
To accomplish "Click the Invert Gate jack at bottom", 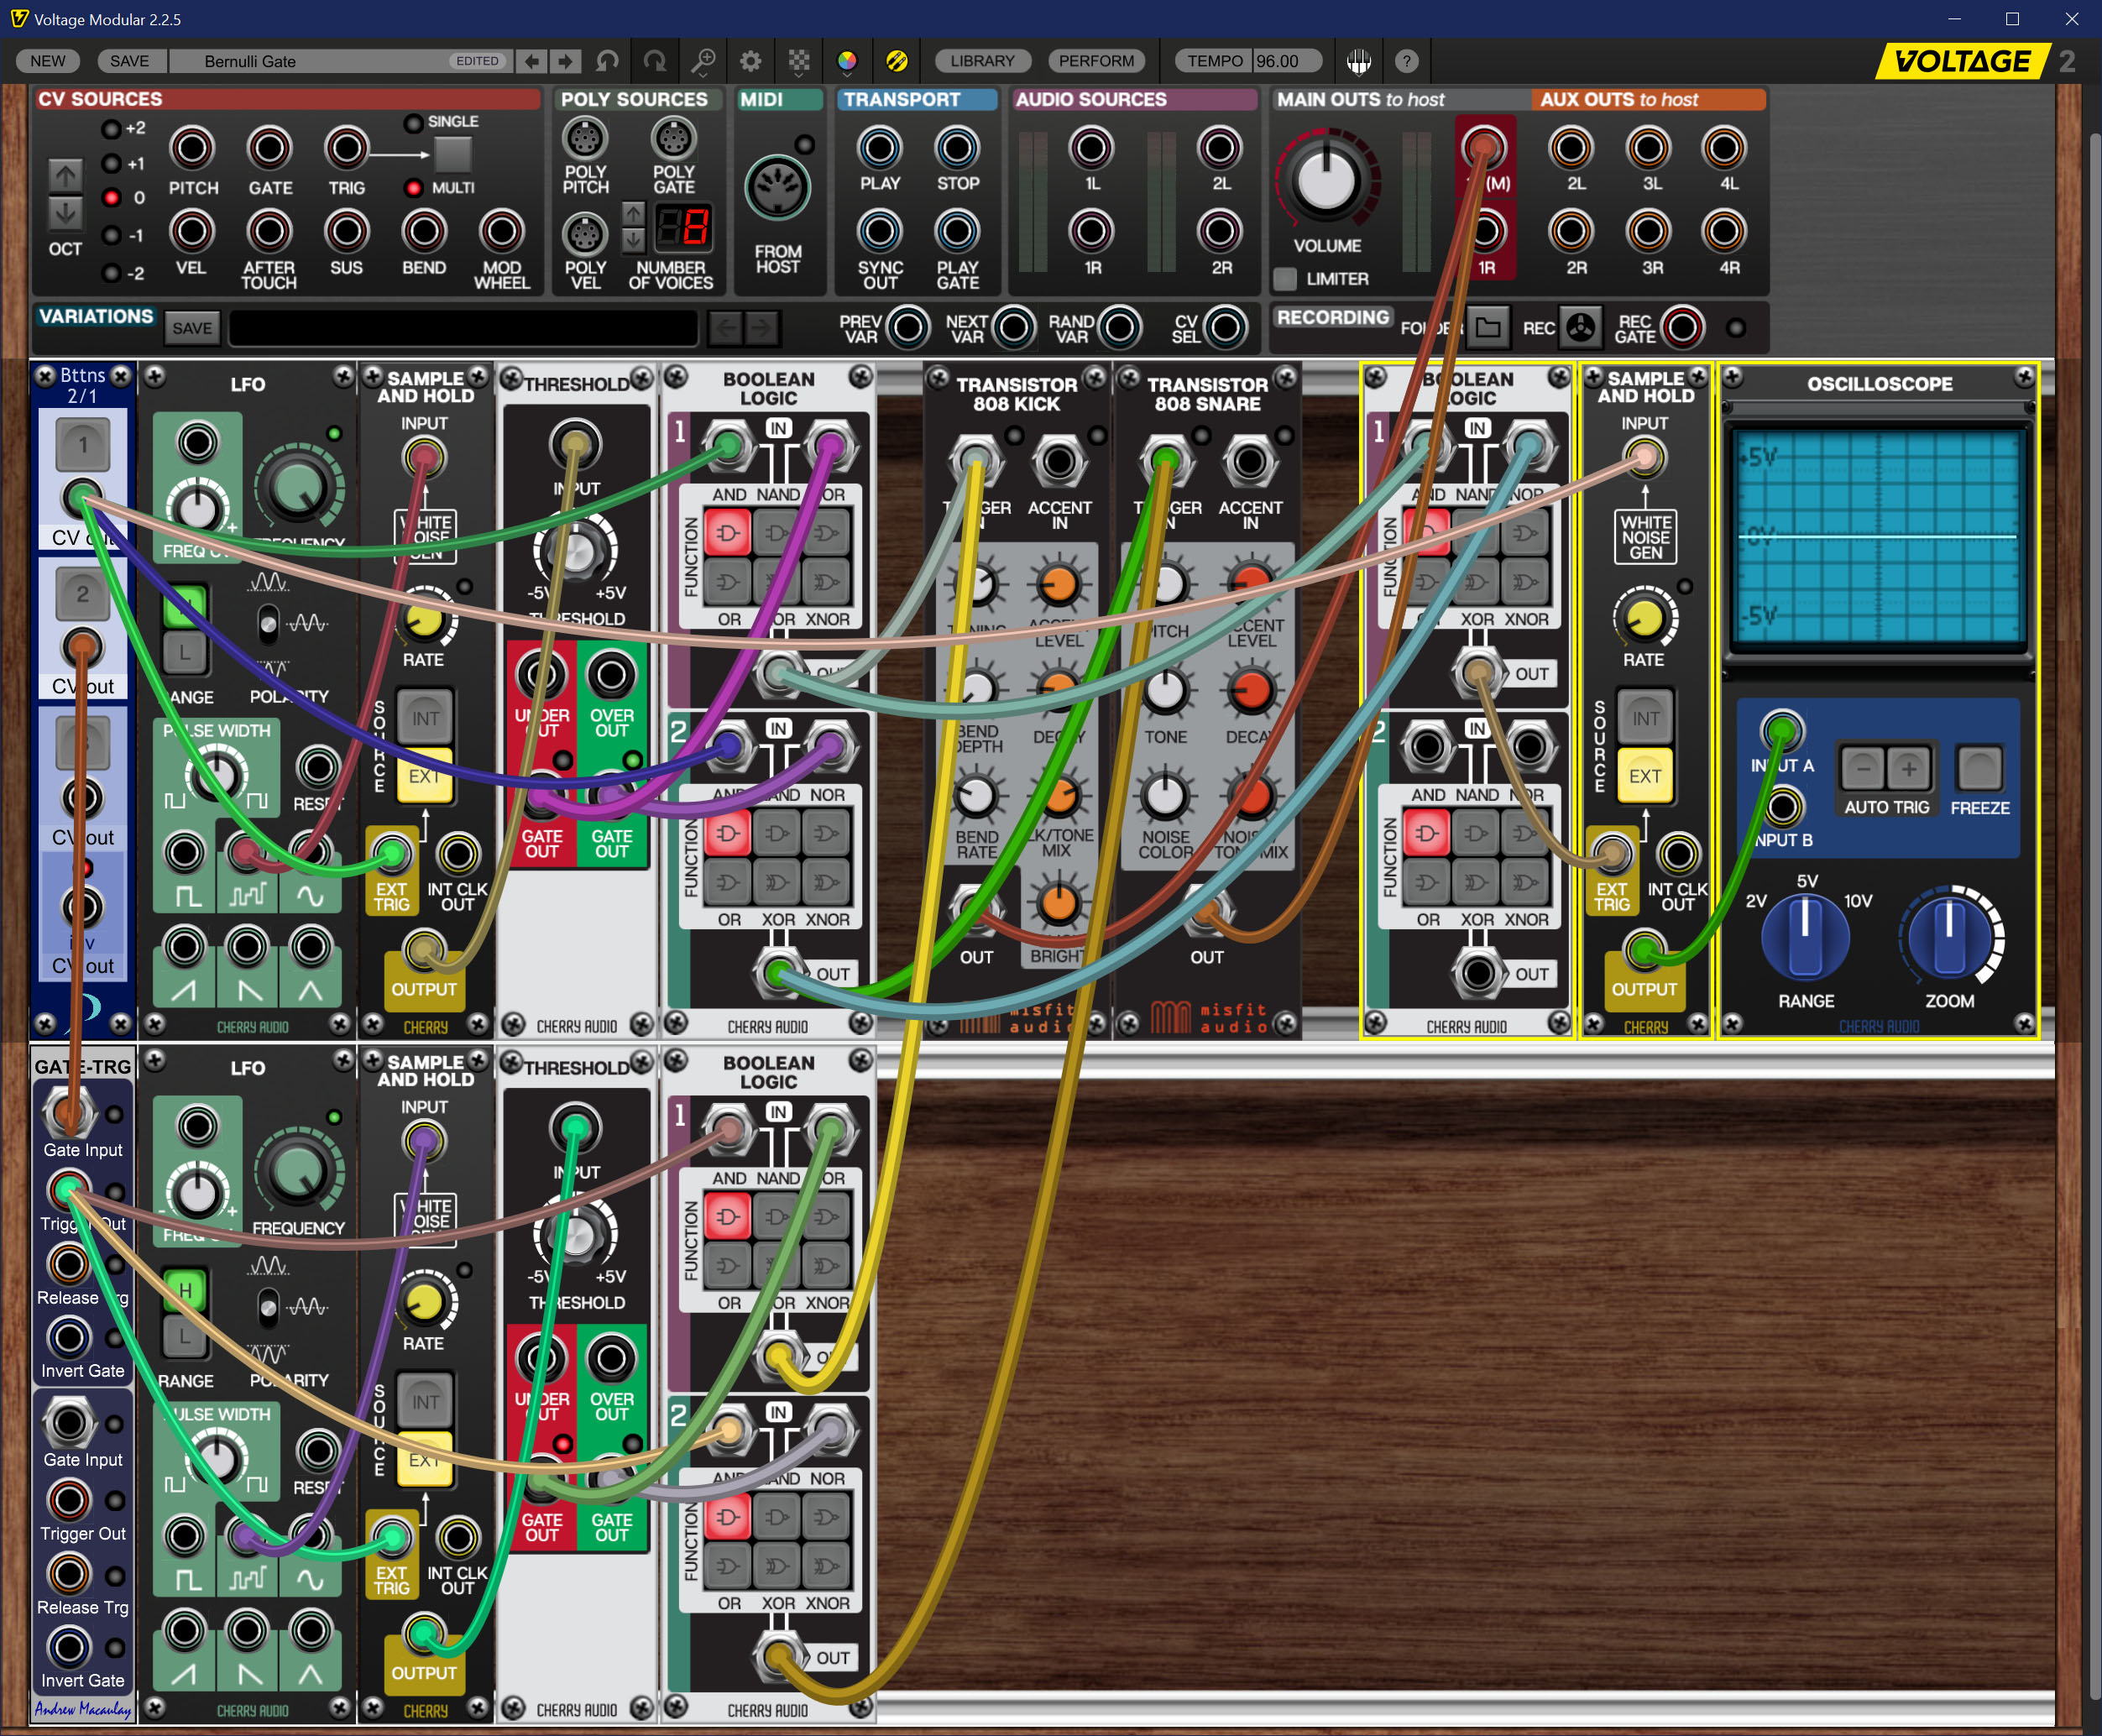I will 68,1647.
